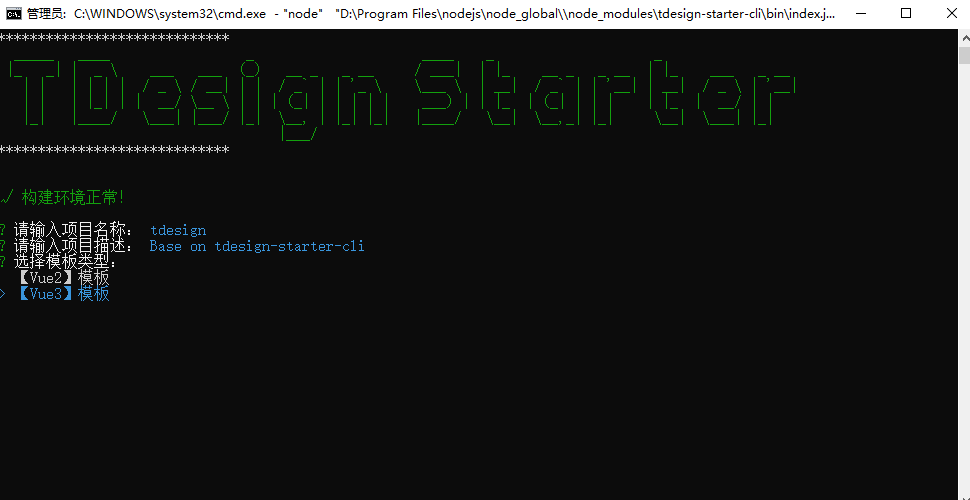970x500 pixels.
Task: Click the project name value tdesign
Action: tap(178, 230)
